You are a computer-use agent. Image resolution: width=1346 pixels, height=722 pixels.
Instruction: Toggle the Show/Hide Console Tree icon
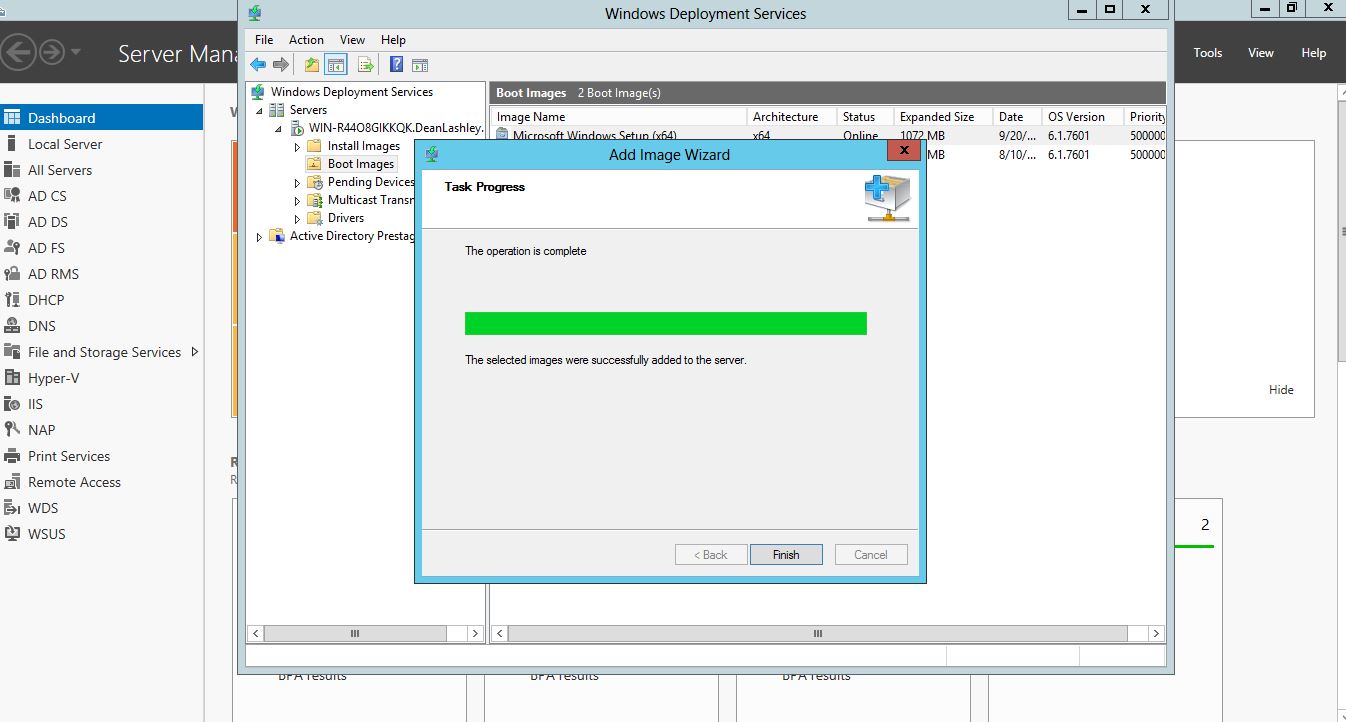[x=336, y=65]
